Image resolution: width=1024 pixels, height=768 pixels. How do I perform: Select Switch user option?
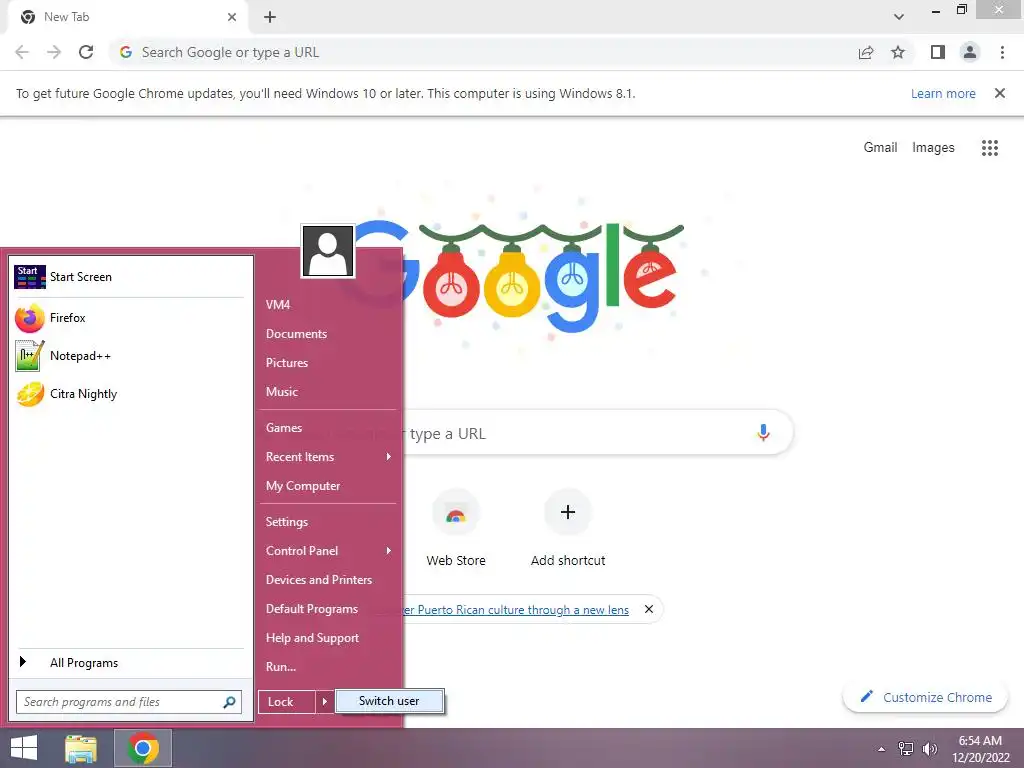pos(389,701)
